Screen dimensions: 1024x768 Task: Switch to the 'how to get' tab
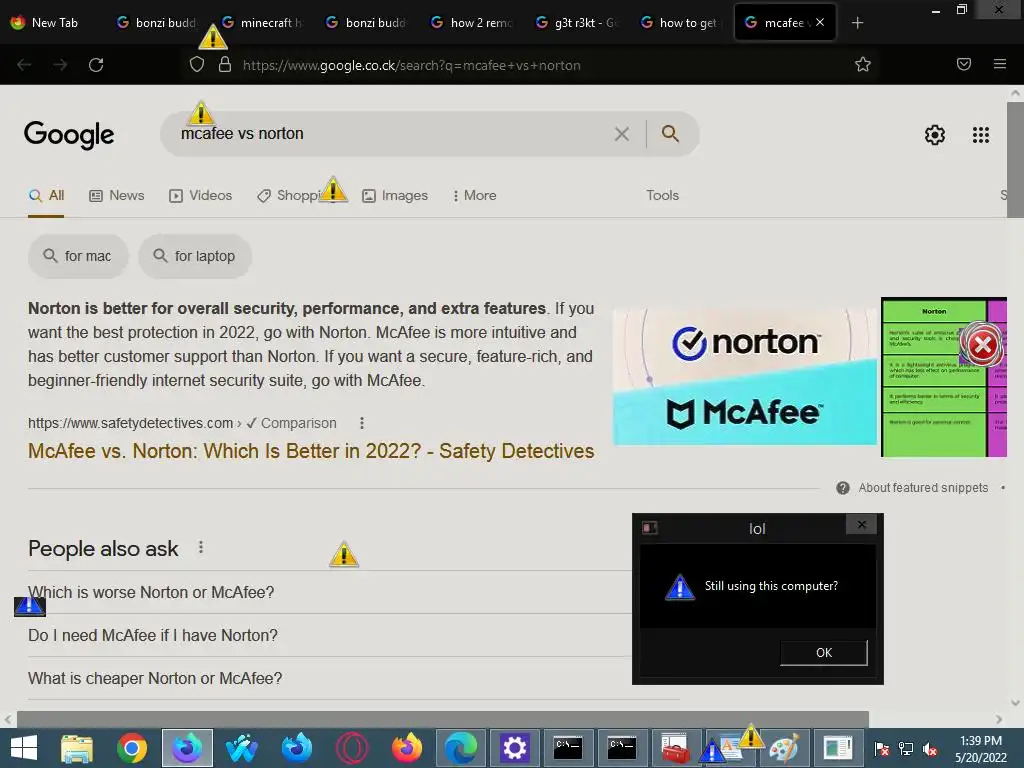tap(681, 23)
